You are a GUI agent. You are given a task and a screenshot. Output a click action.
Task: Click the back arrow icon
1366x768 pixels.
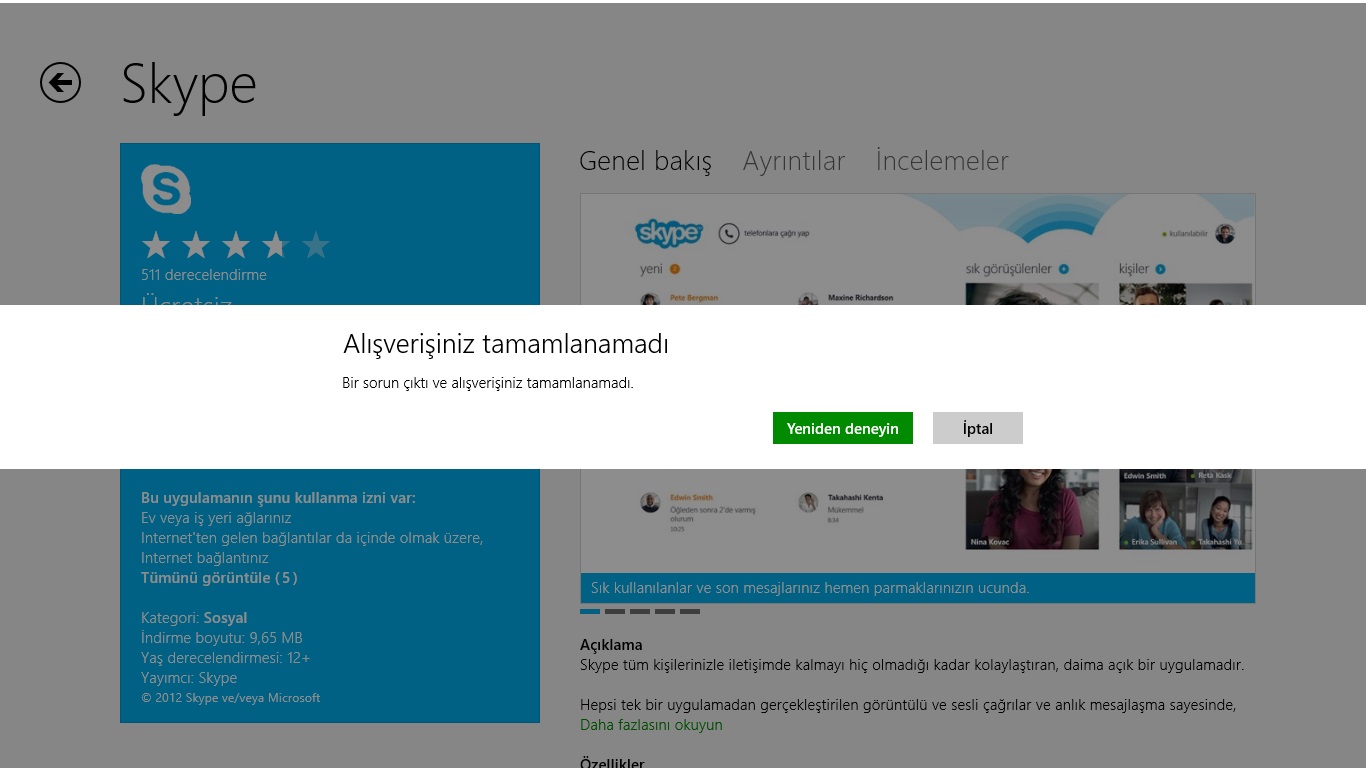point(60,82)
